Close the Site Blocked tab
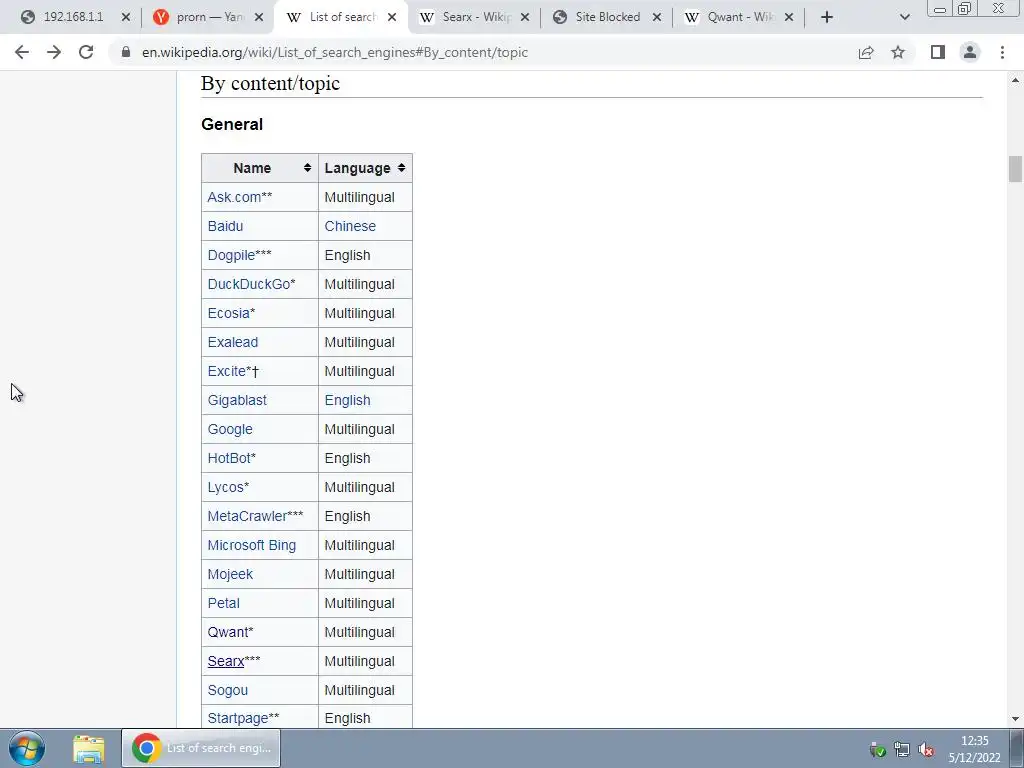 point(657,17)
